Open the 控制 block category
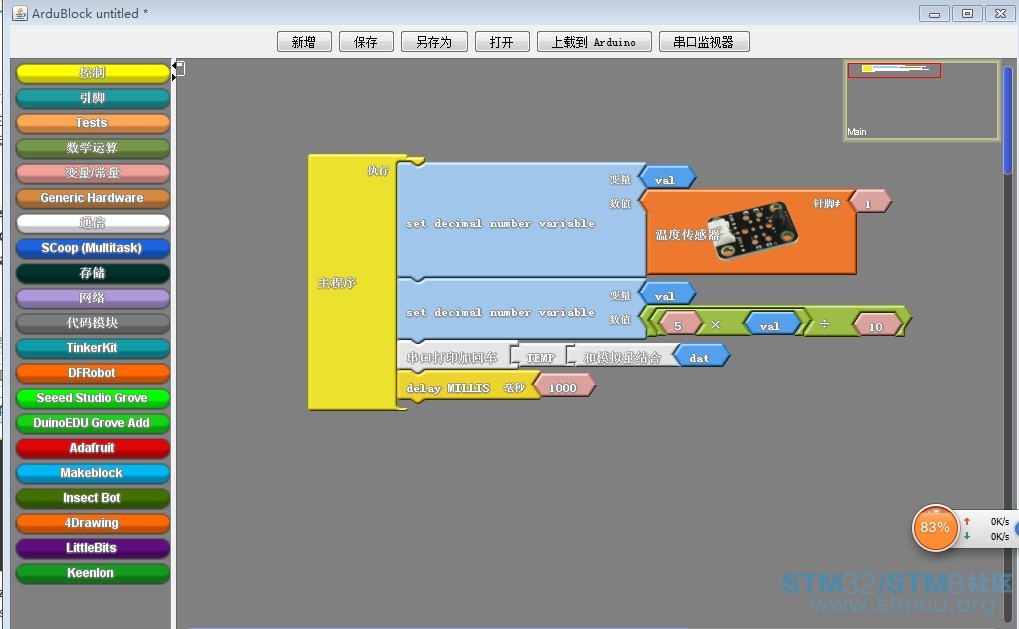The image size is (1019, 629). tap(92, 73)
